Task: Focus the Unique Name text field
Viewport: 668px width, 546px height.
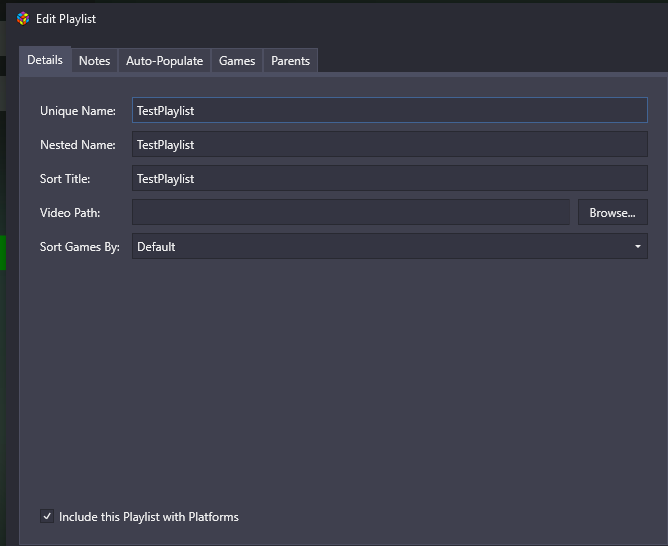Action: coord(390,110)
